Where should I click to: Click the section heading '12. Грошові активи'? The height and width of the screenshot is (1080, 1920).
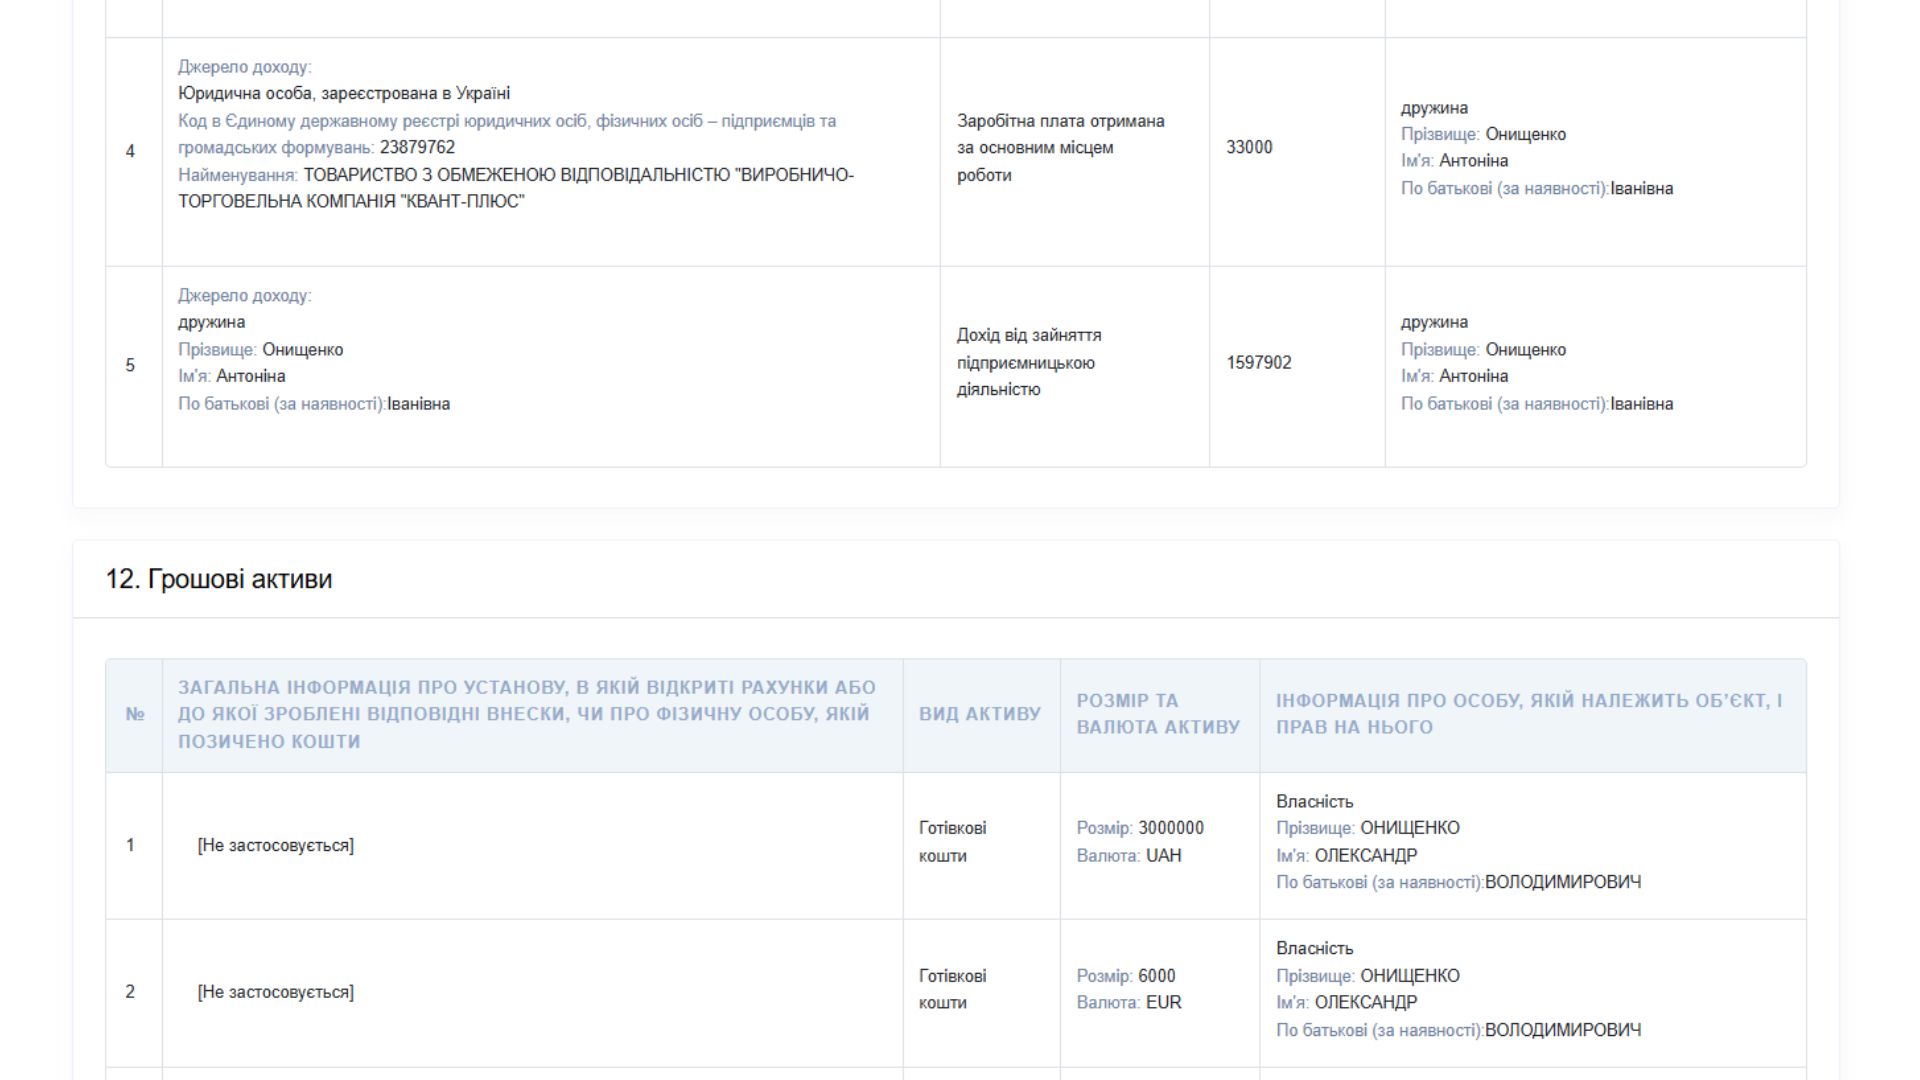coord(219,579)
